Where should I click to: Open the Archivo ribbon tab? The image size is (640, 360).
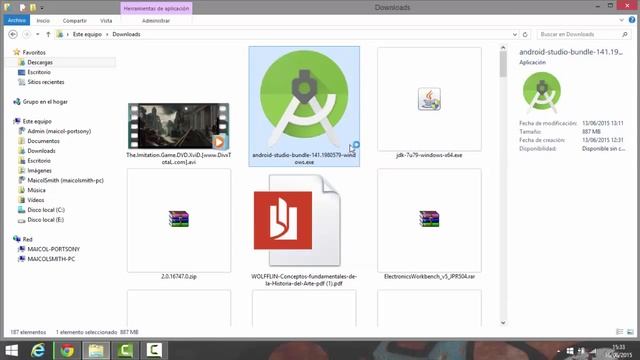click(17, 20)
